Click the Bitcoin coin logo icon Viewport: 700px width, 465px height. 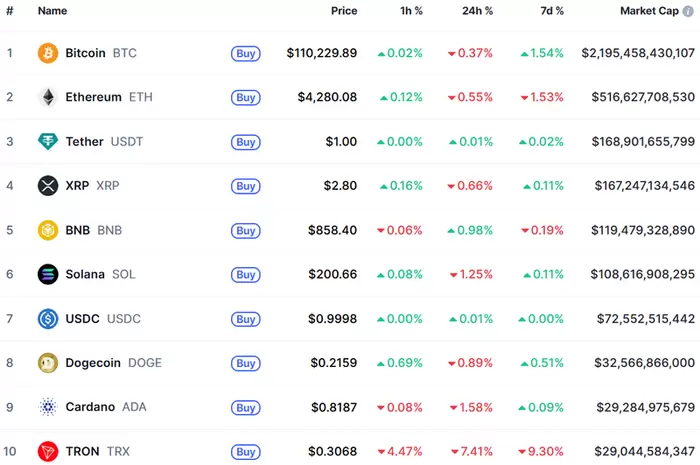48,53
